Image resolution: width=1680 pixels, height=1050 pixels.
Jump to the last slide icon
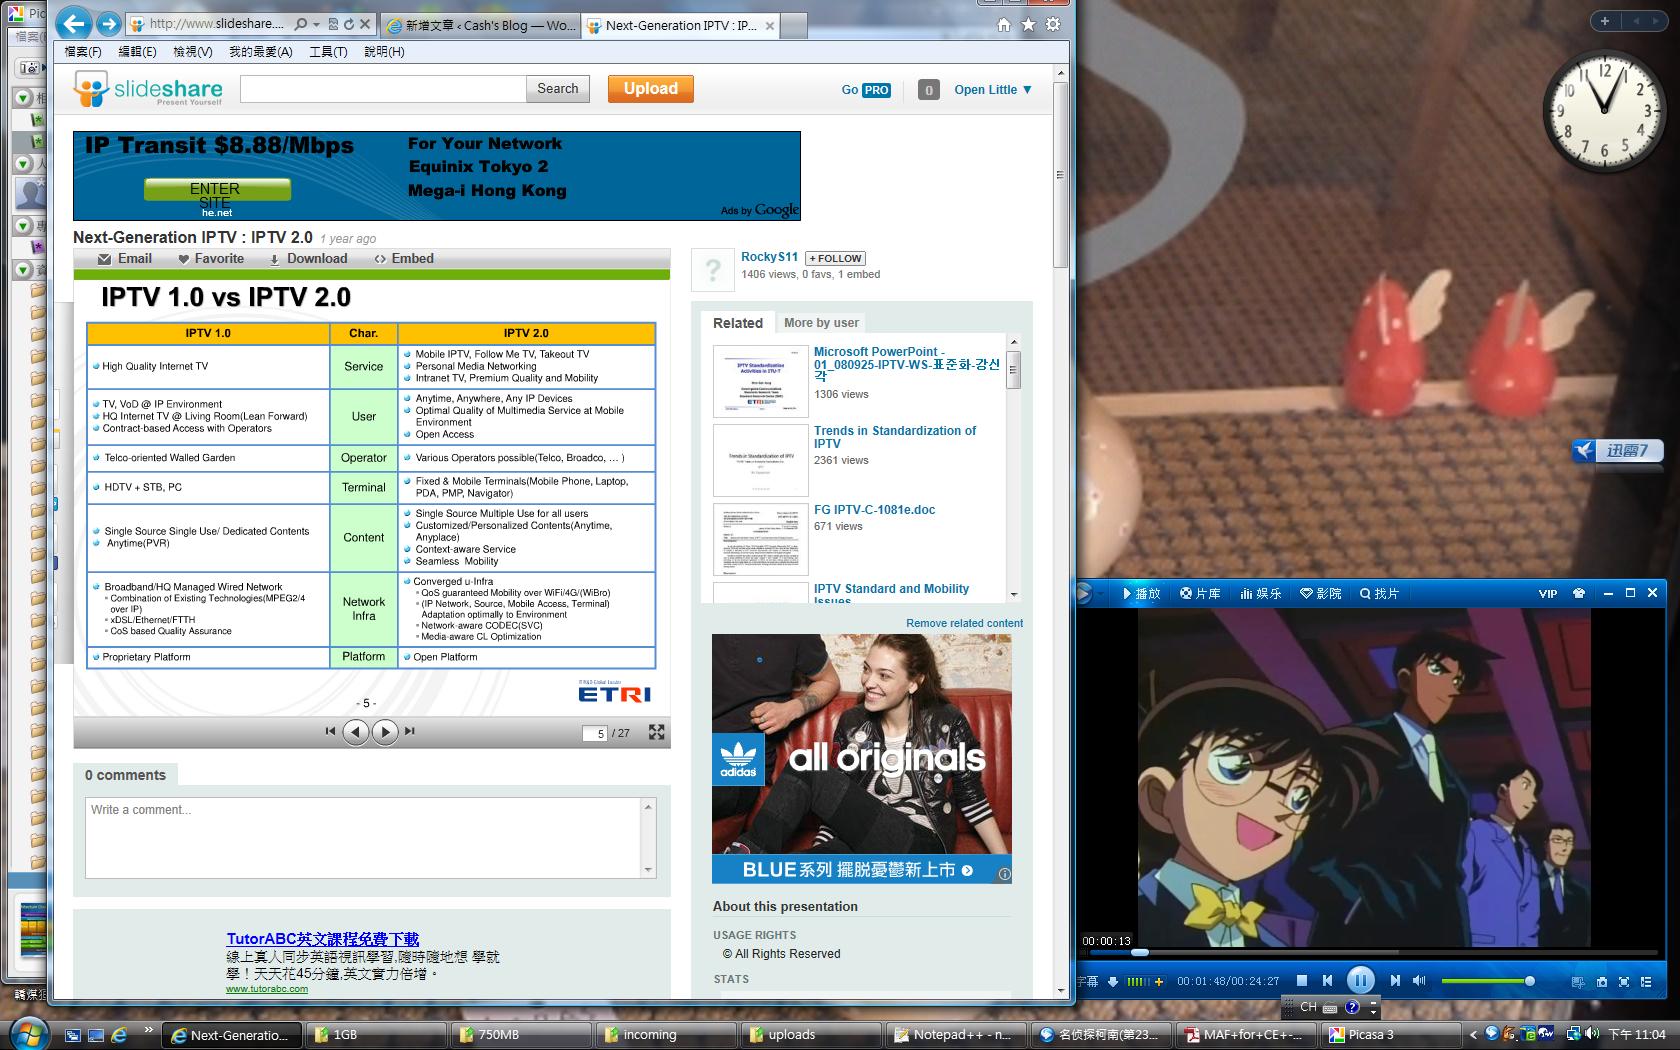(x=409, y=732)
